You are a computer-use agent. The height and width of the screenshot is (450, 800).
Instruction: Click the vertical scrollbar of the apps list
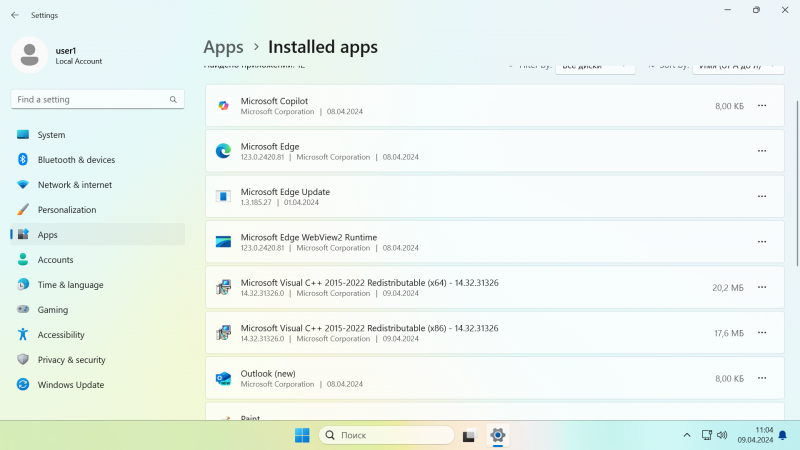pos(797,184)
